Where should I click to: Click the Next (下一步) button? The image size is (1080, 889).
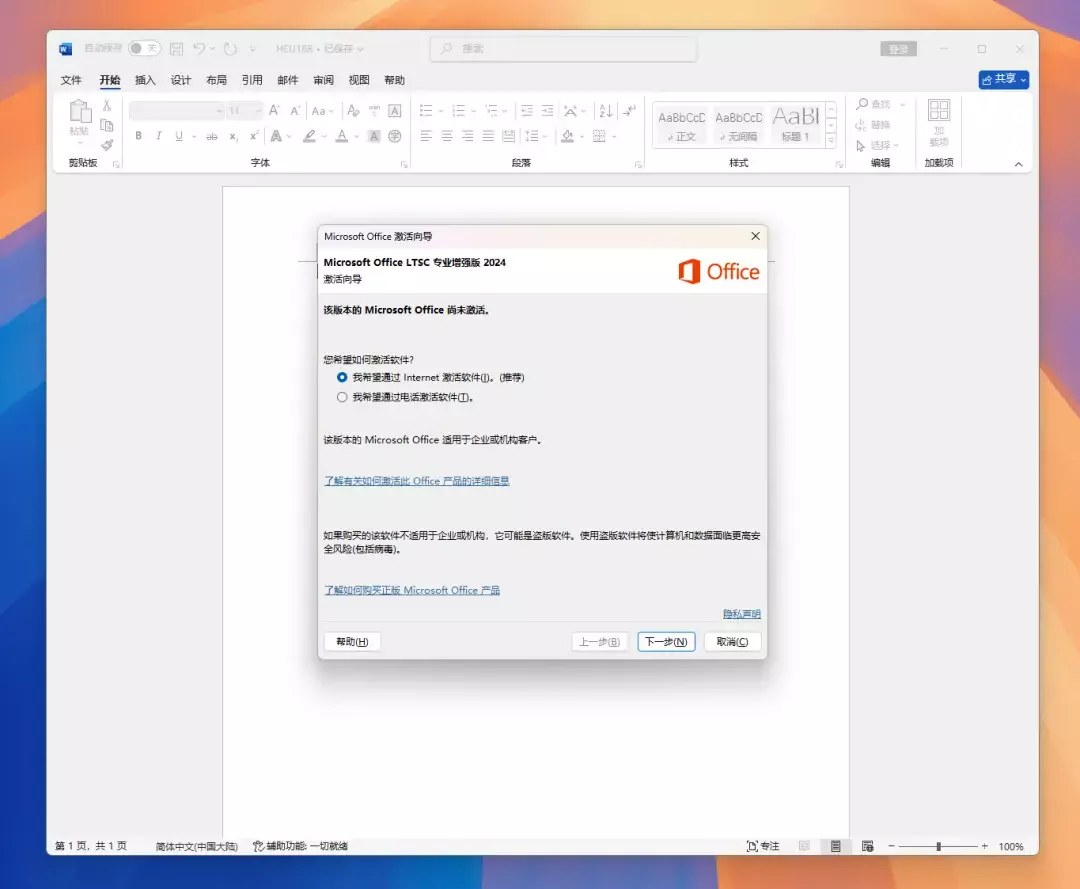pyautogui.click(x=666, y=642)
